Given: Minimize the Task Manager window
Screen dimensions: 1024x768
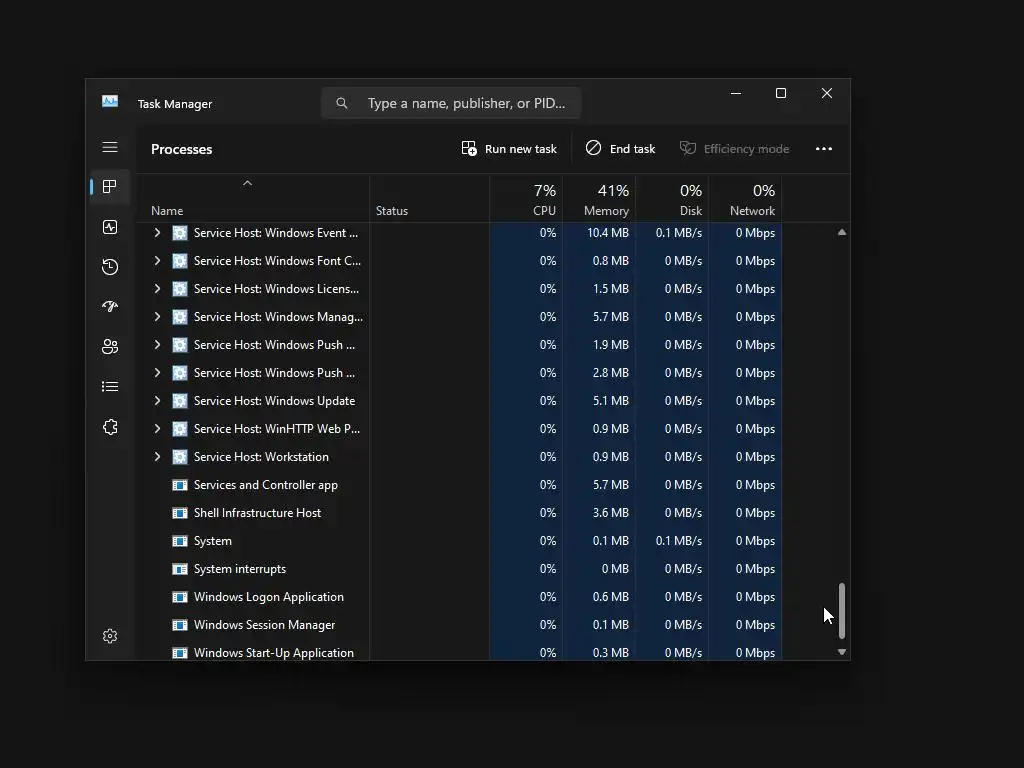Looking at the screenshot, I should click(735, 93).
